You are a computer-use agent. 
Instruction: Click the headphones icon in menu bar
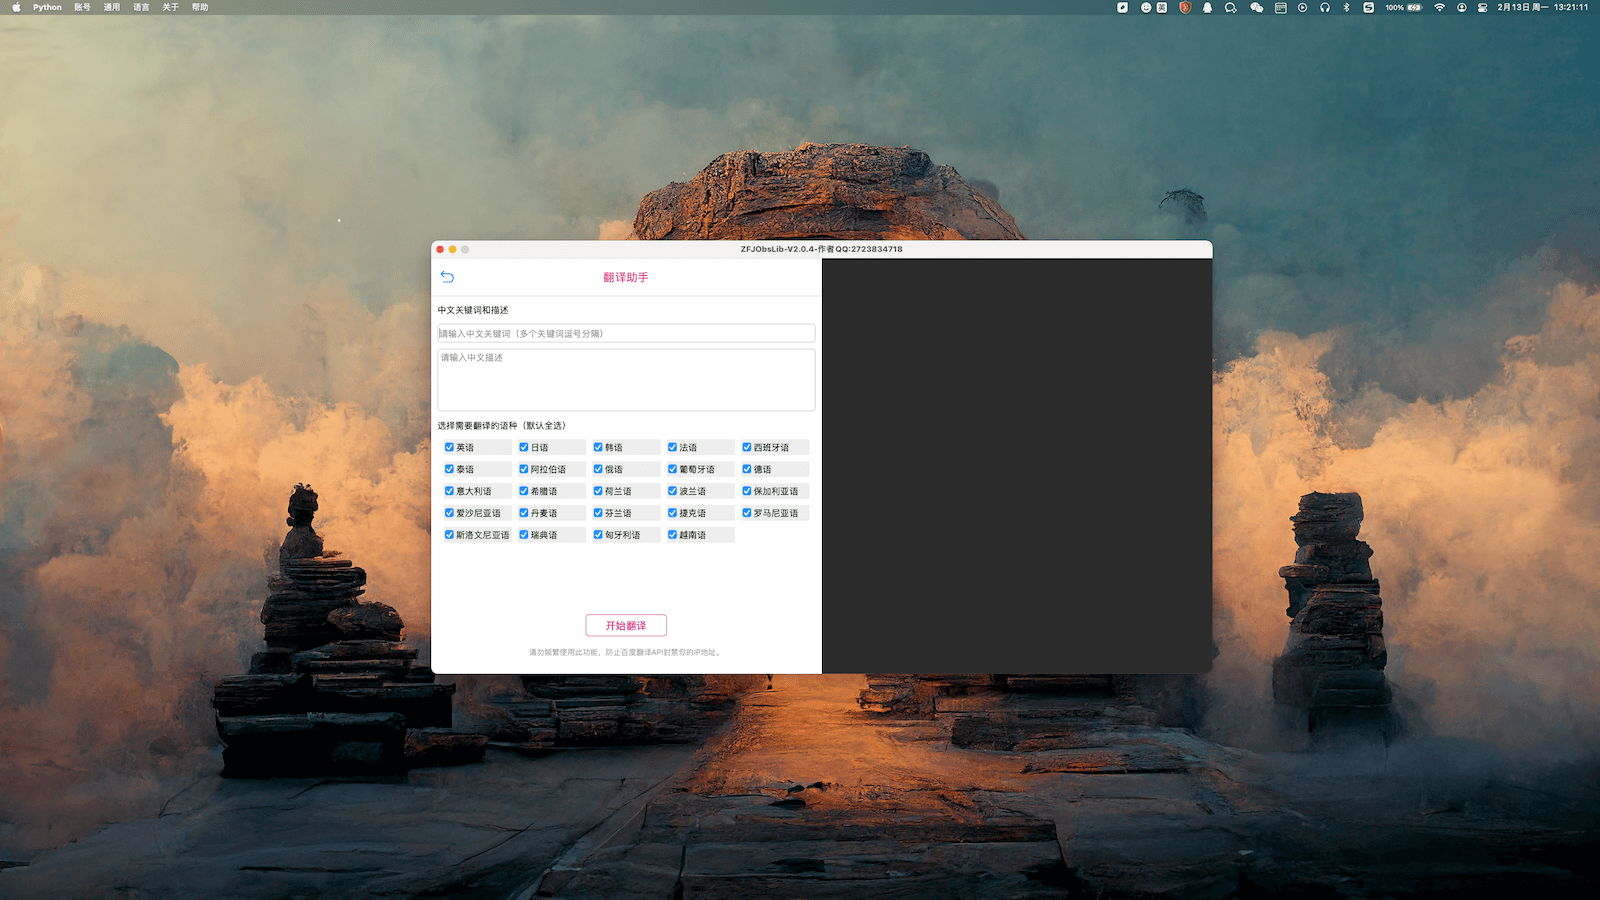[1324, 7]
